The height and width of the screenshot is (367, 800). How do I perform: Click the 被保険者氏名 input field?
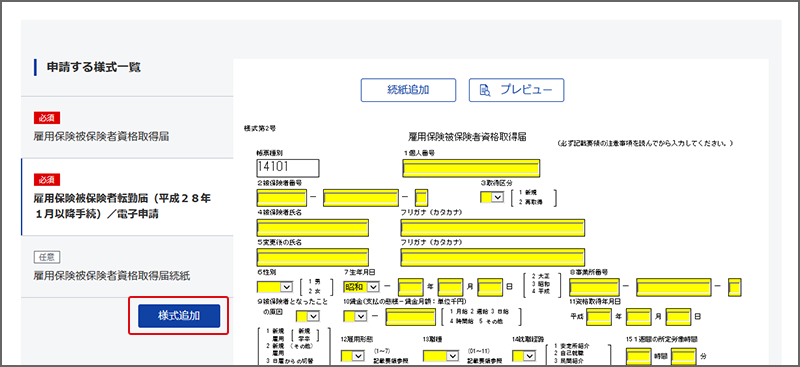[x=313, y=228]
